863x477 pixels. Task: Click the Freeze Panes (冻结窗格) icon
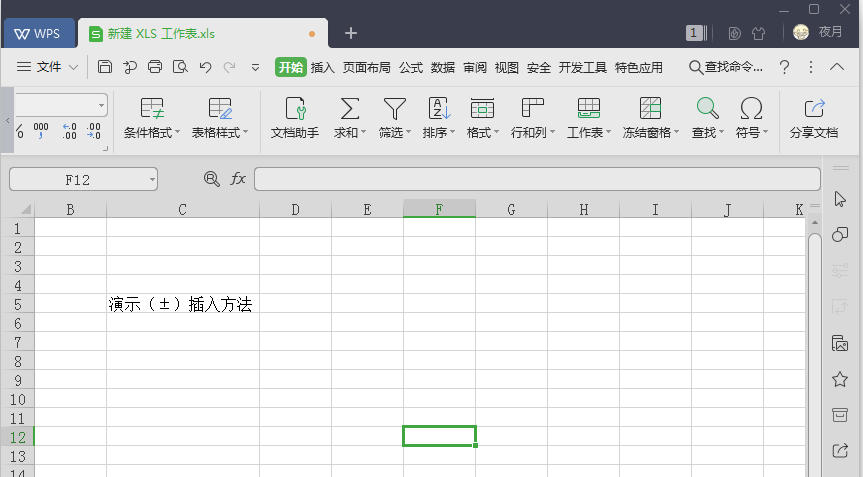[x=650, y=108]
